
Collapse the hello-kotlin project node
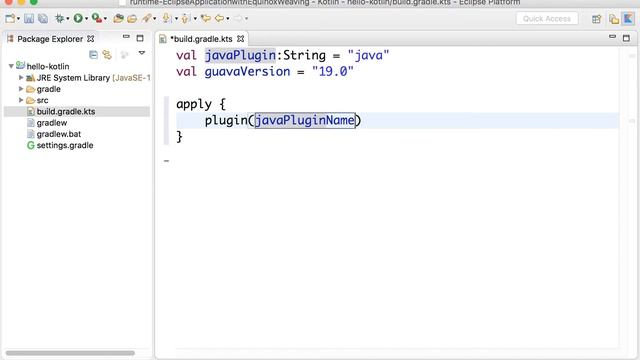pyautogui.click(x=11, y=66)
